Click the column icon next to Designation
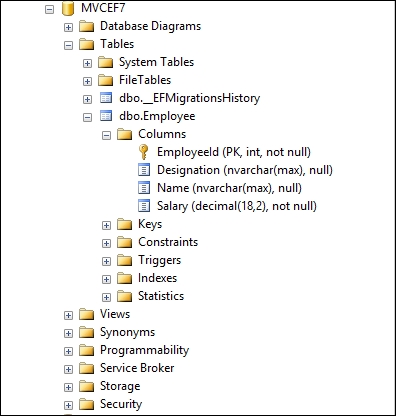396x416 pixels. 144,170
